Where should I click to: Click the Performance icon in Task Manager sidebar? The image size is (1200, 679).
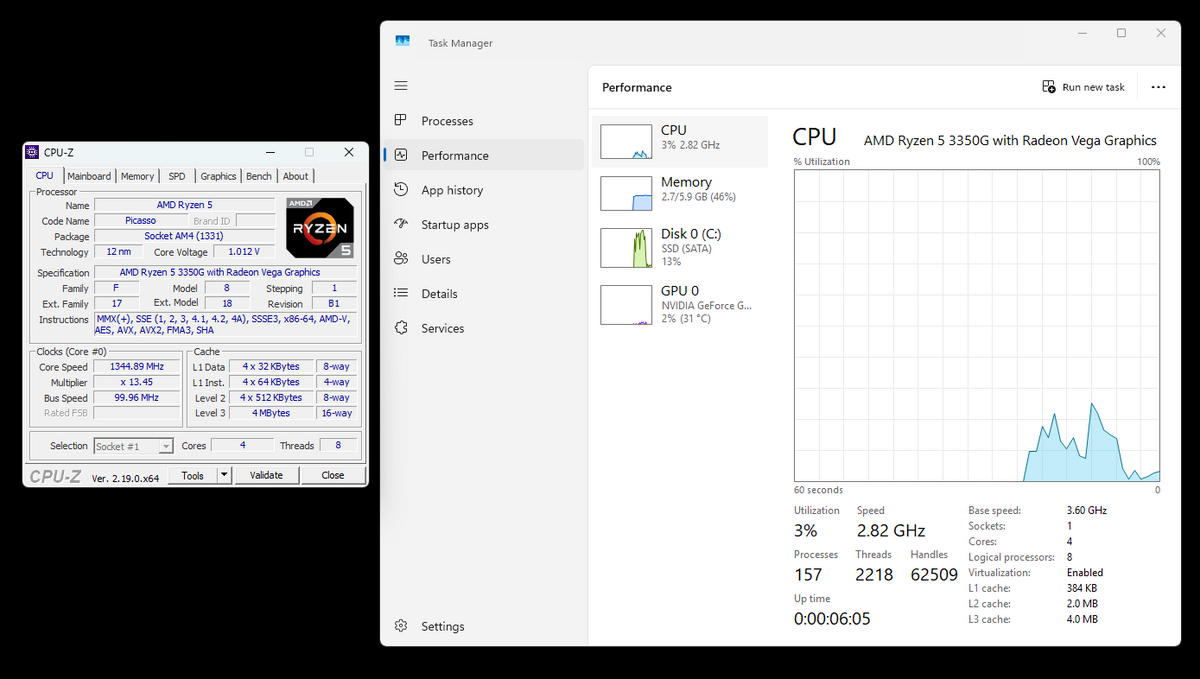[x=401, y=155]
